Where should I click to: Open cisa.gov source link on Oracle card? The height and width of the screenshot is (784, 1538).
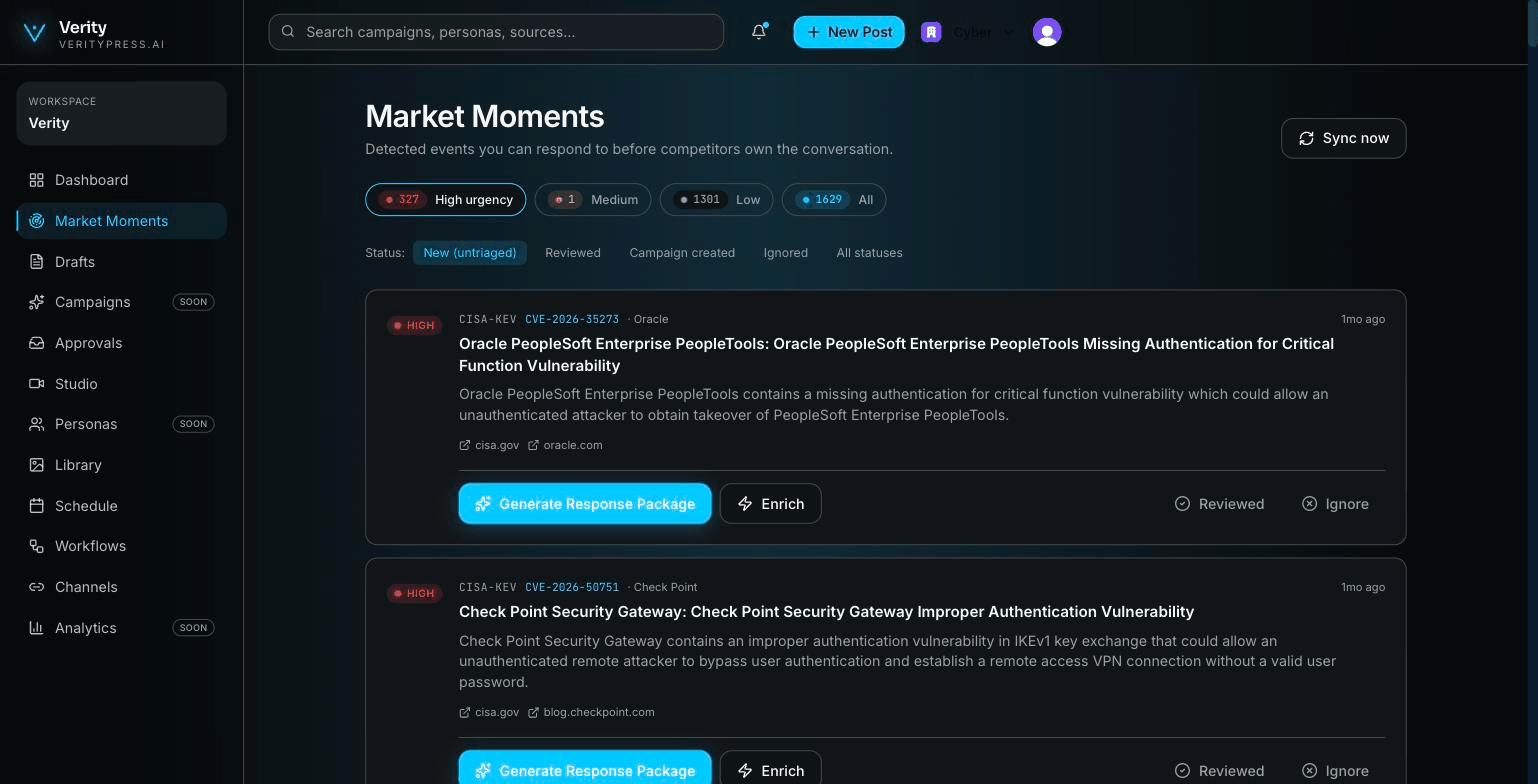tap(489, 445)
